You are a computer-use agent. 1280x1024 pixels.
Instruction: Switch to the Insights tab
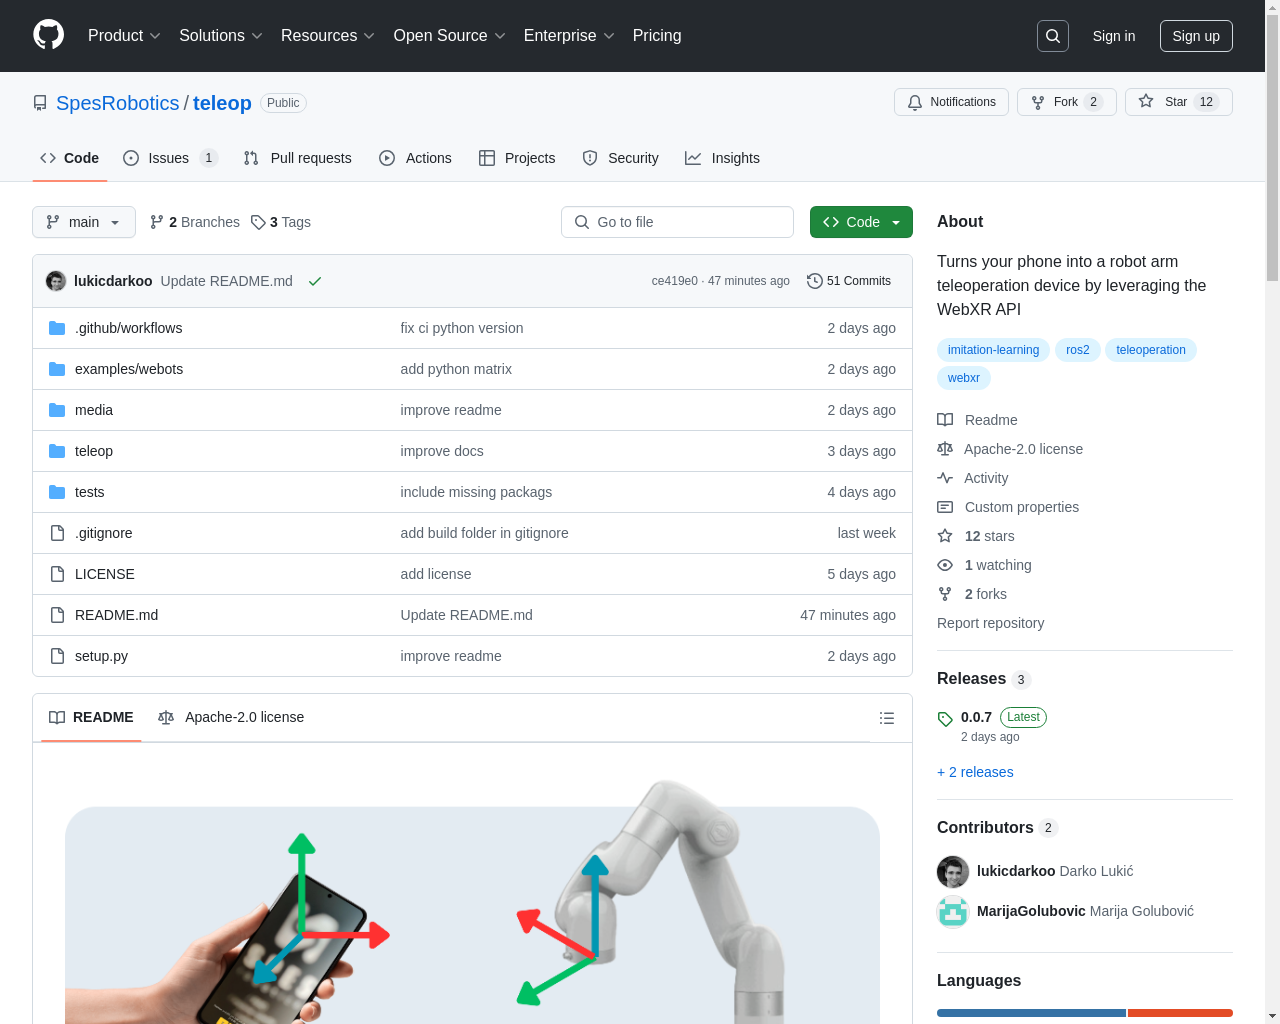pos(722,158)
